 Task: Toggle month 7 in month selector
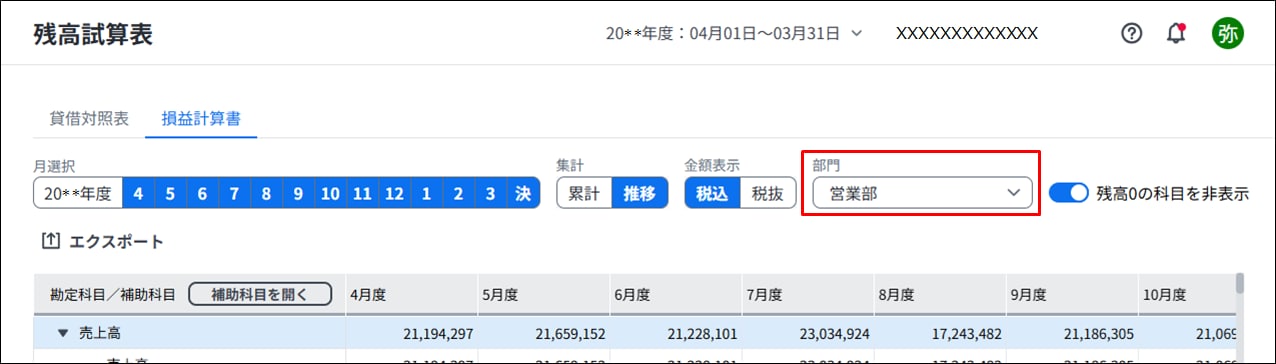[234, 193]
